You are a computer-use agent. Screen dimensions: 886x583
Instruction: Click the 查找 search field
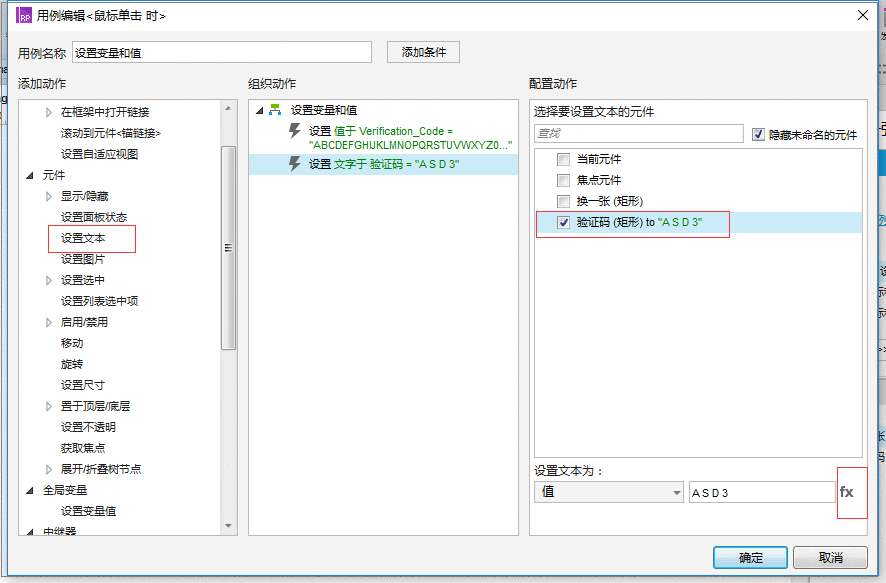click(x=639, y=133)
